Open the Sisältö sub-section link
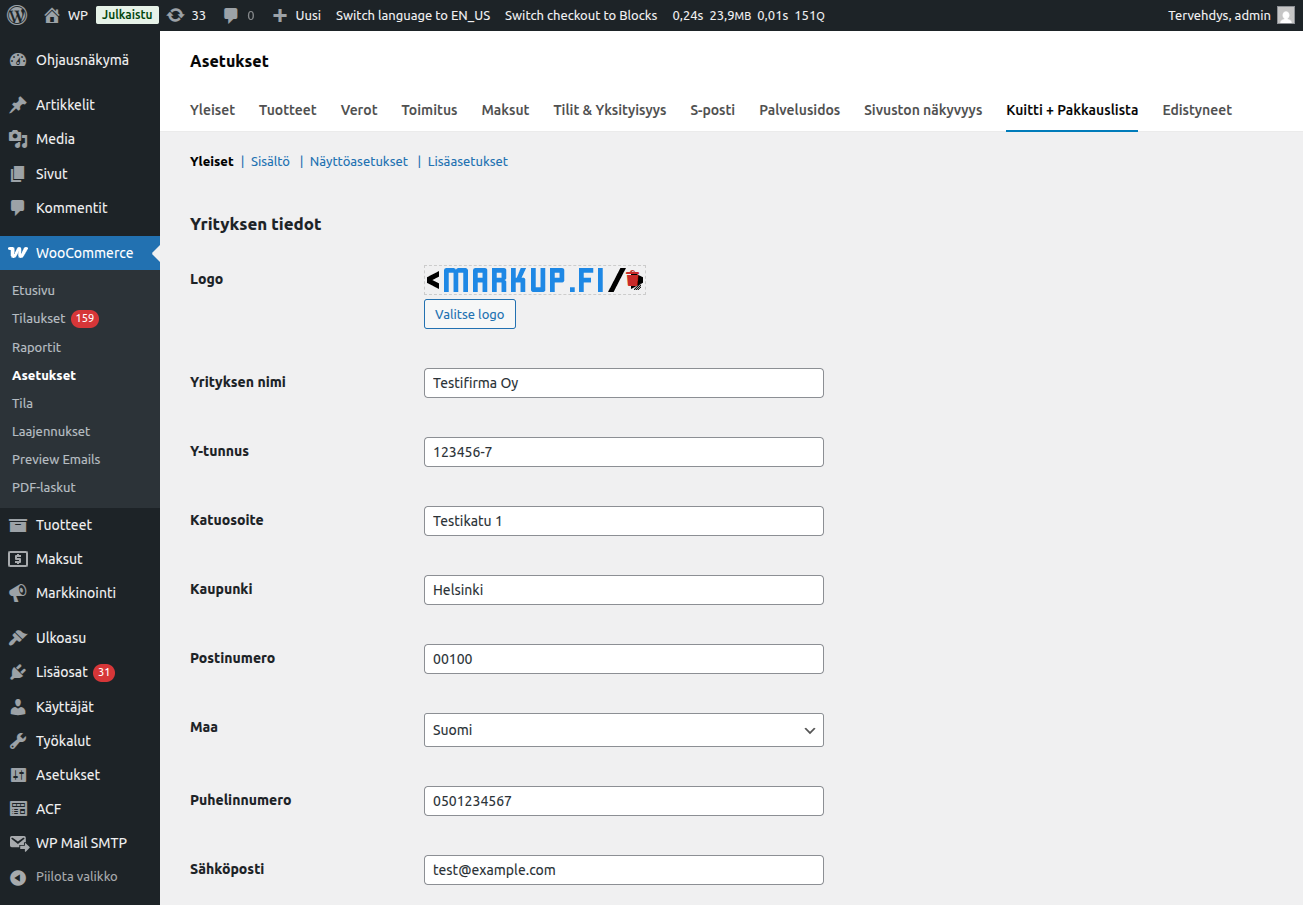This screenshot has height=905, width=1303. (x=270, y=161)
